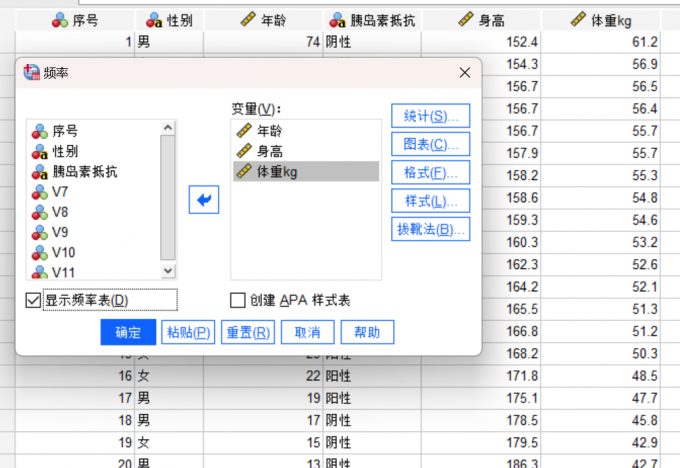Click the 体重kg column header in the data view
This screenshot has width=680, height=468.
(x=601, y=20)
